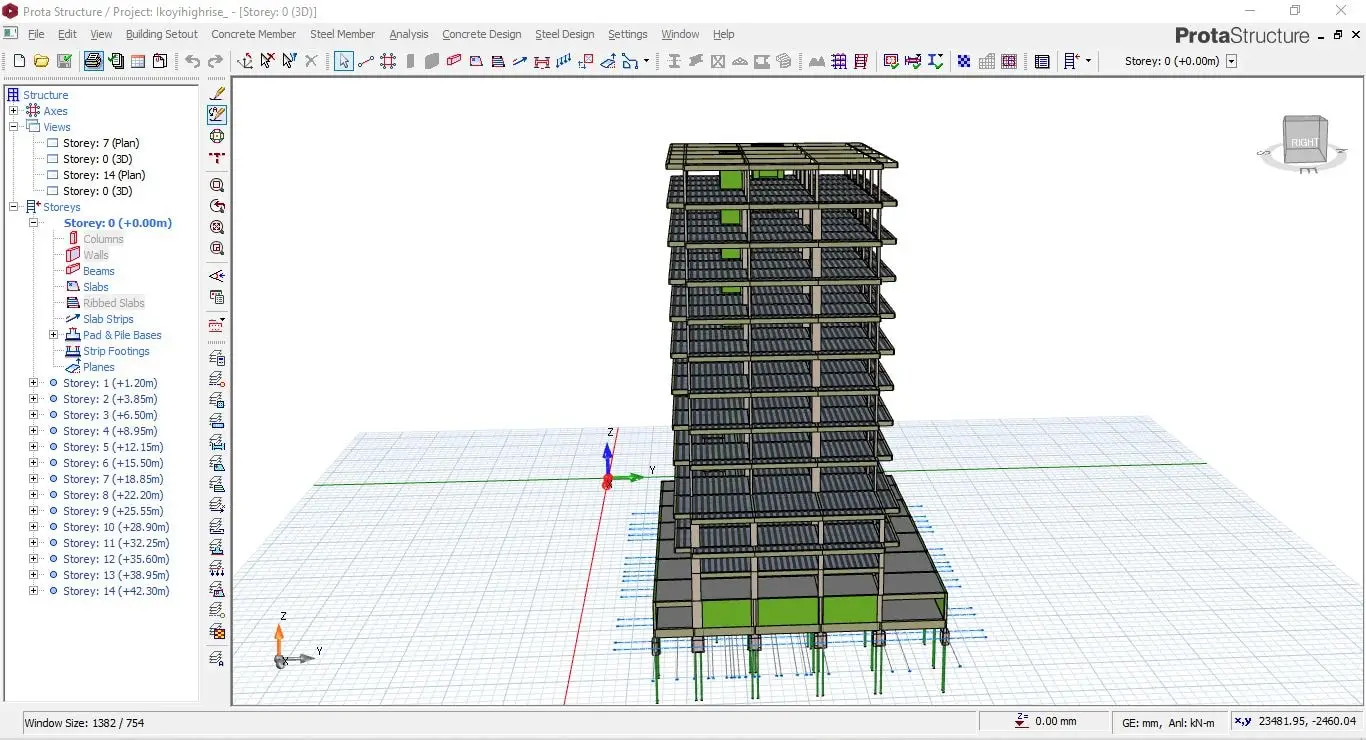Select Storey: 7 (Plan) view
1366x740 pixels.
click(x=101, y=143)
